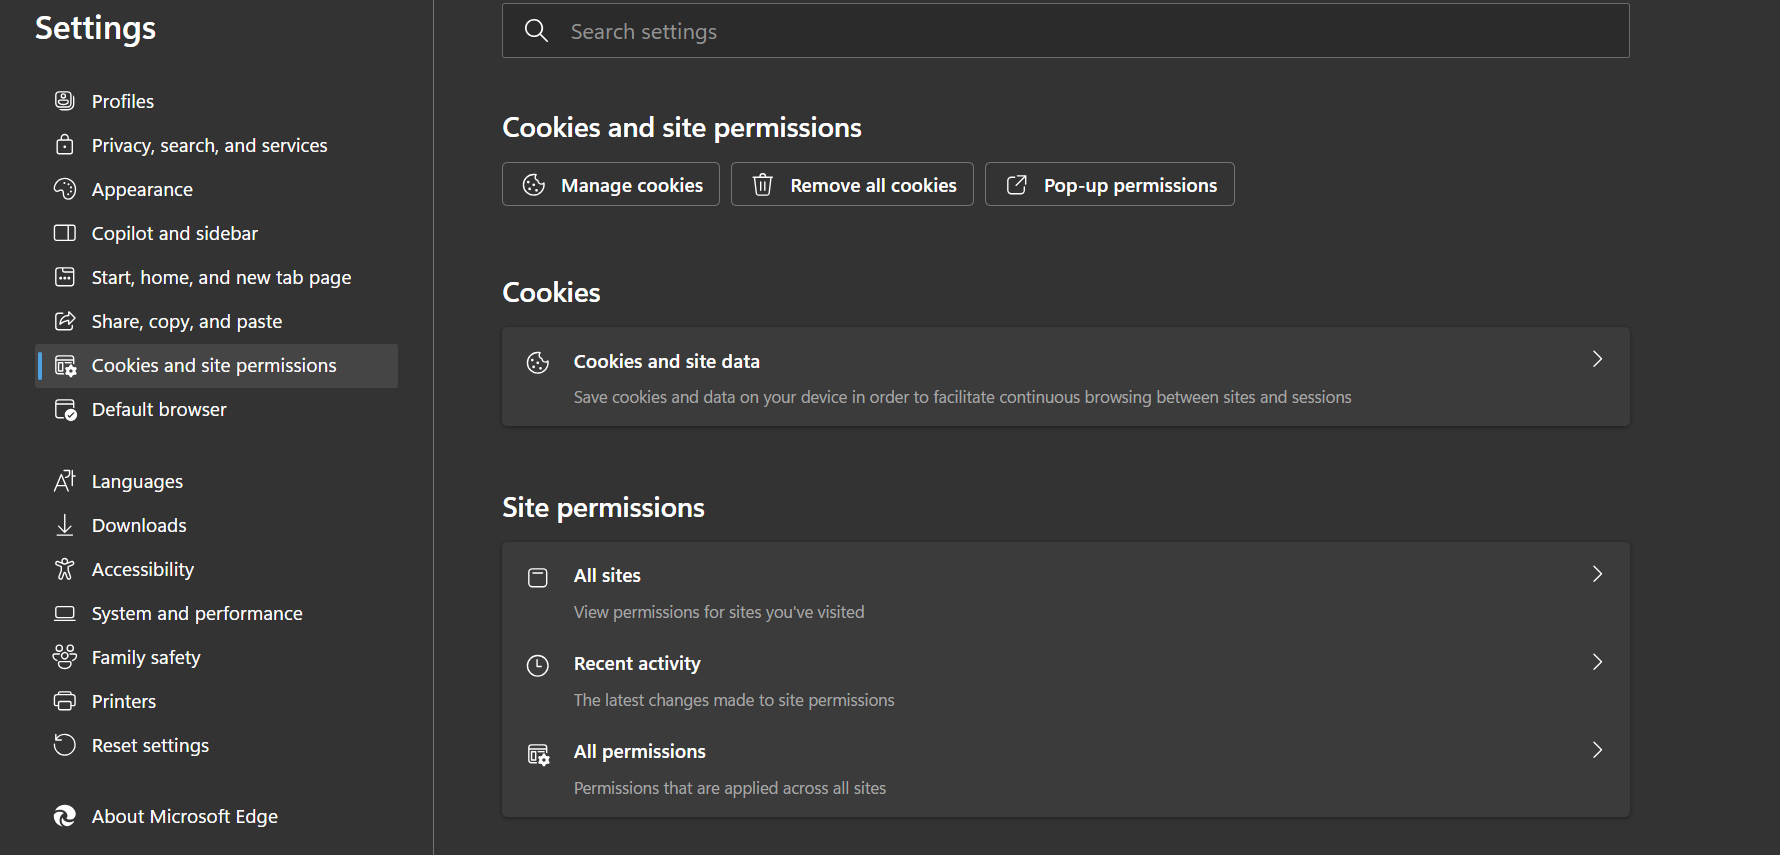This screenshot has width=1780, height=855.
Task: Click the Copilot and sidebar icon
Action: point(65,233)
